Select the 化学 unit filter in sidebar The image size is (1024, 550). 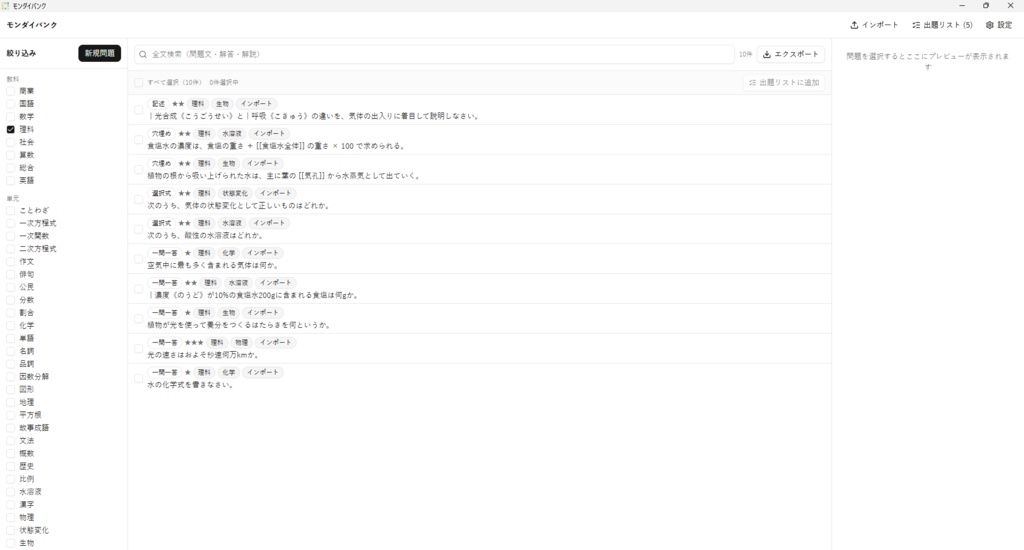tap(10, 325)
